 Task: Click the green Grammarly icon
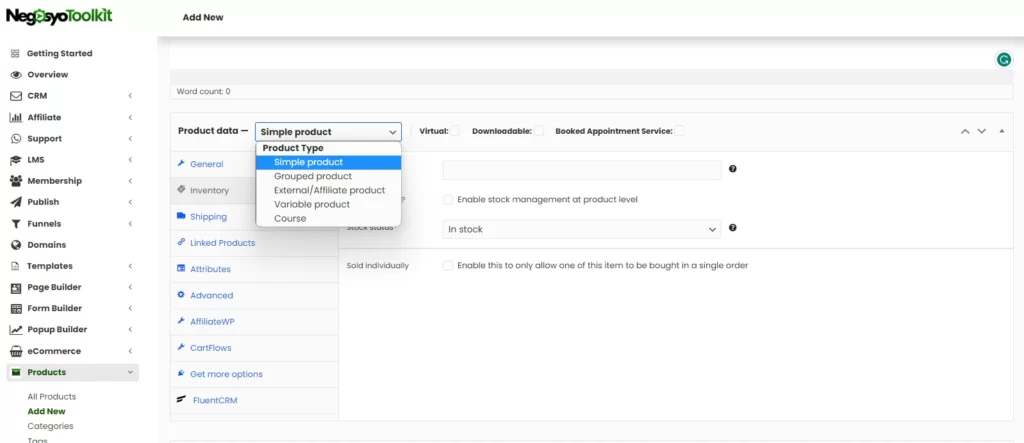(1003, 60)
